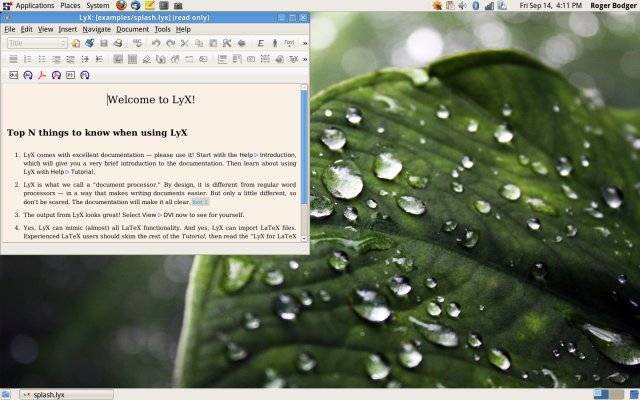
Task: Insert figure float icon
Action: (118, 59)
